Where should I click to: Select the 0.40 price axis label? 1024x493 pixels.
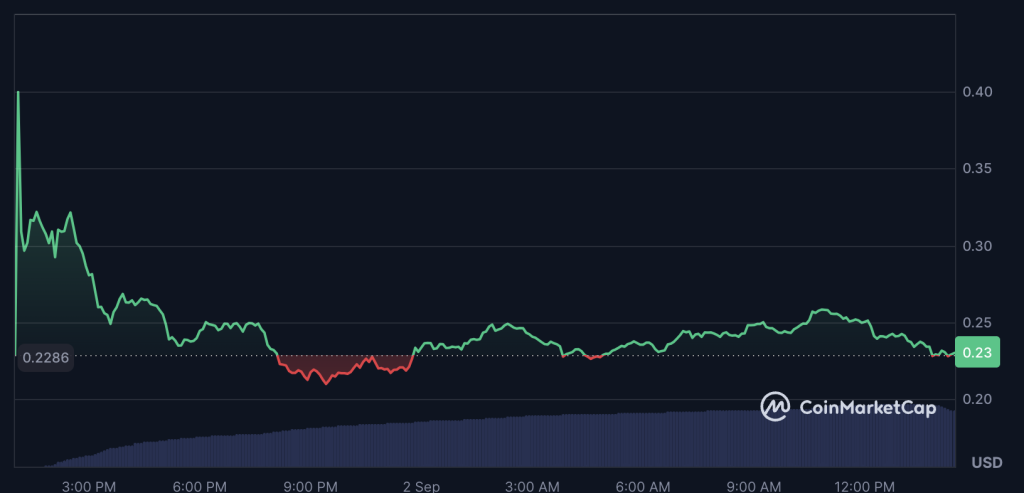click(x=976, y=92)
